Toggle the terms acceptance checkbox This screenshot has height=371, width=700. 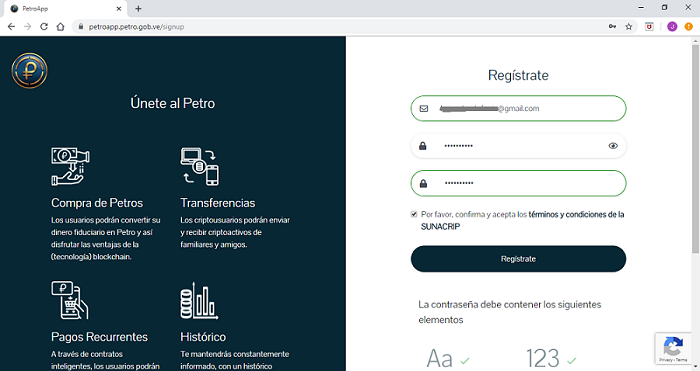click(414, 214)
